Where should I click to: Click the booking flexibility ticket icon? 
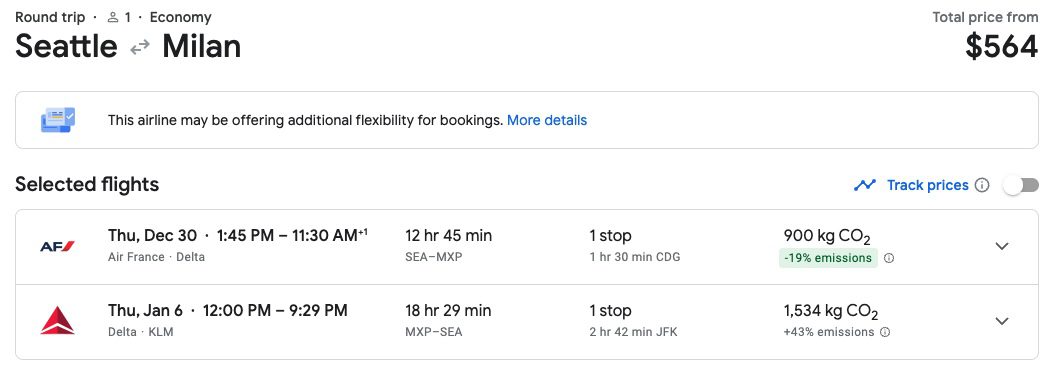[x=58, y=120]
